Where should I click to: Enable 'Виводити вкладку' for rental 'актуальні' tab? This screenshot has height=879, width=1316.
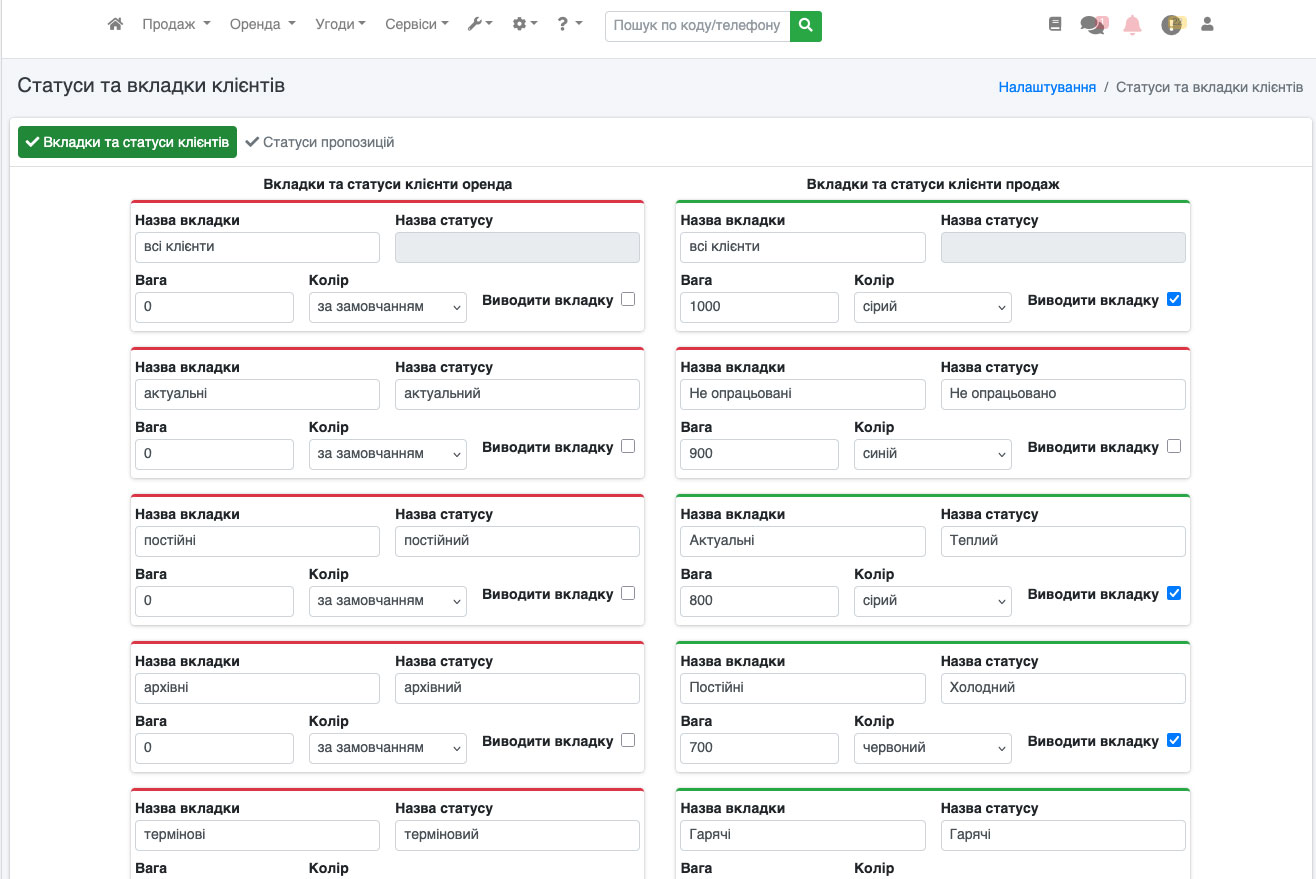[628, 447]
